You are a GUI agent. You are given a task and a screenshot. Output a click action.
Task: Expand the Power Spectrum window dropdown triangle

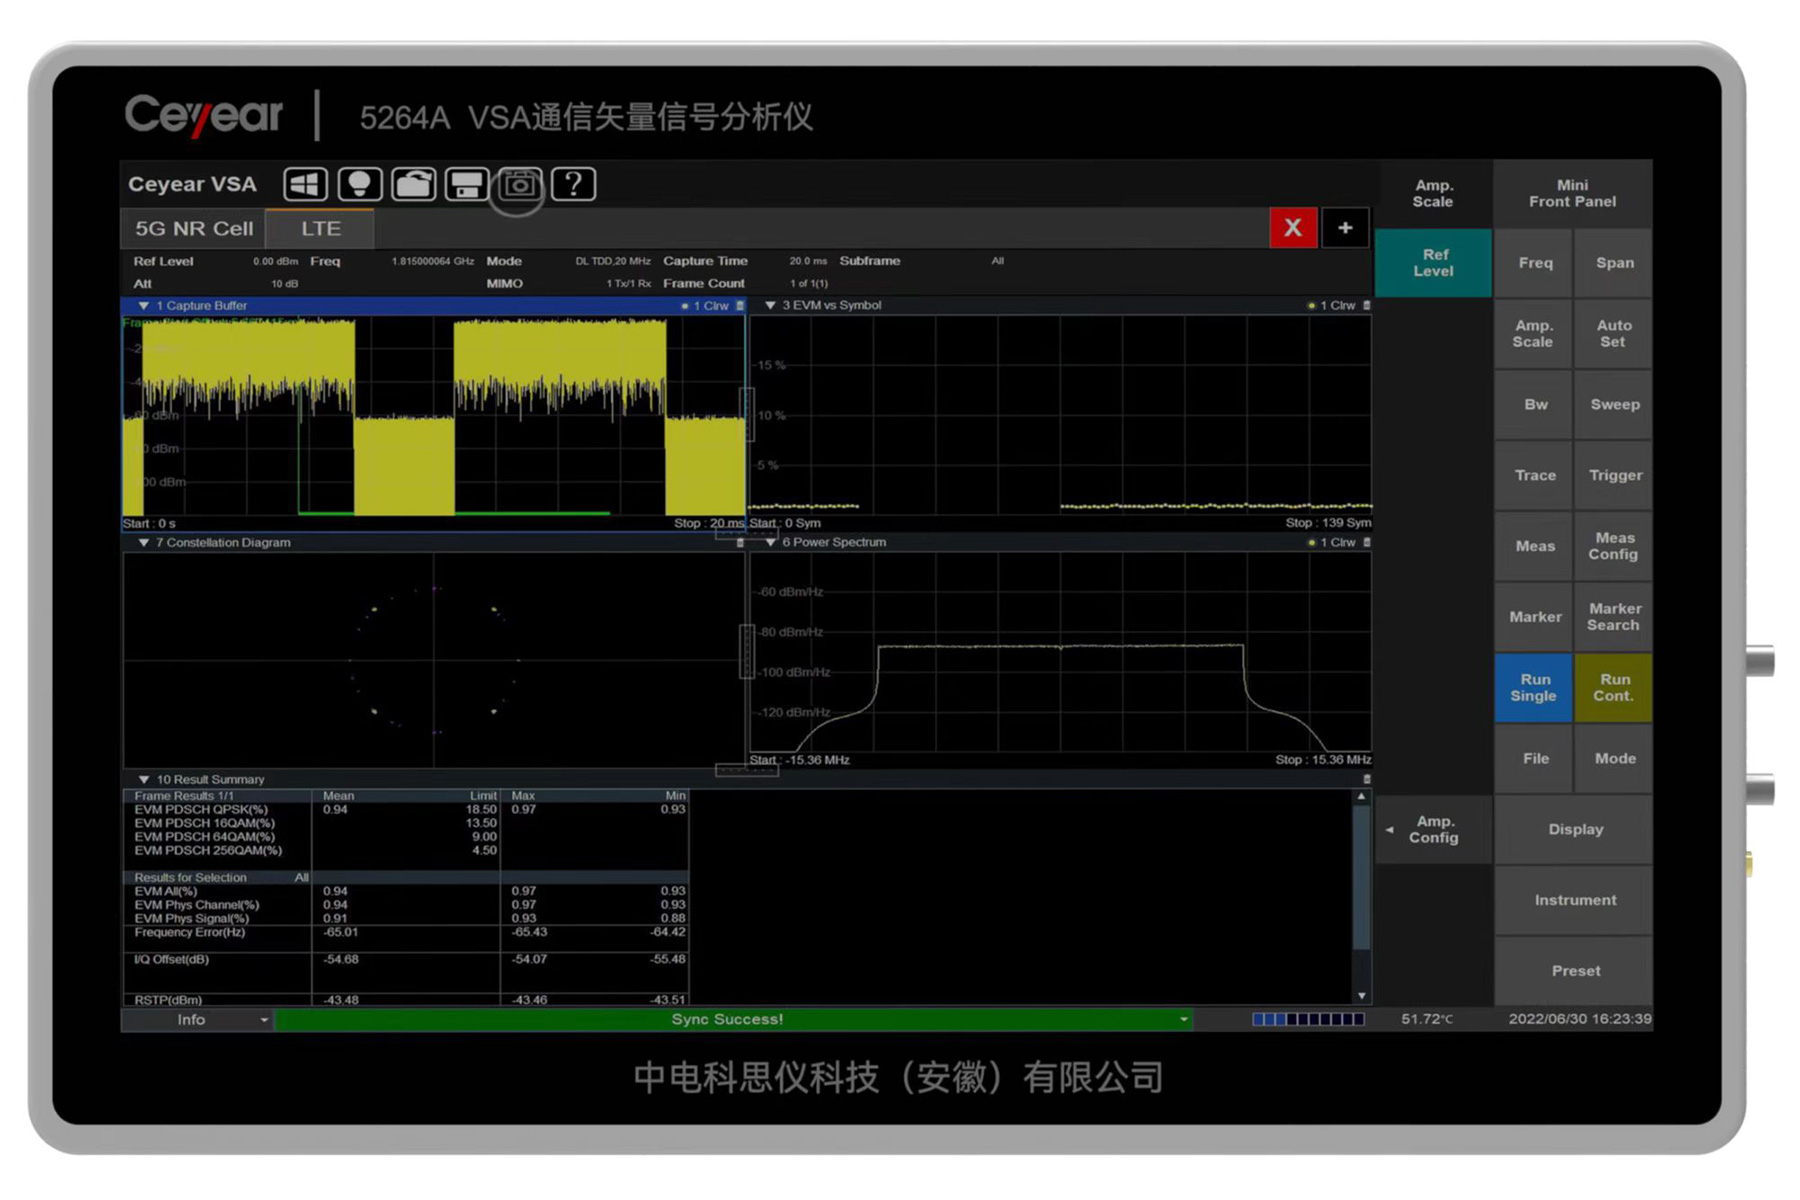[770, 542]
